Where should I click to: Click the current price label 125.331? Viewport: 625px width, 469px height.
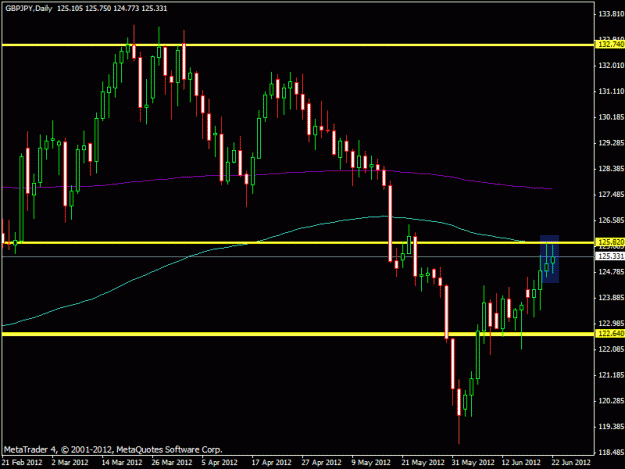click(610, 256)
